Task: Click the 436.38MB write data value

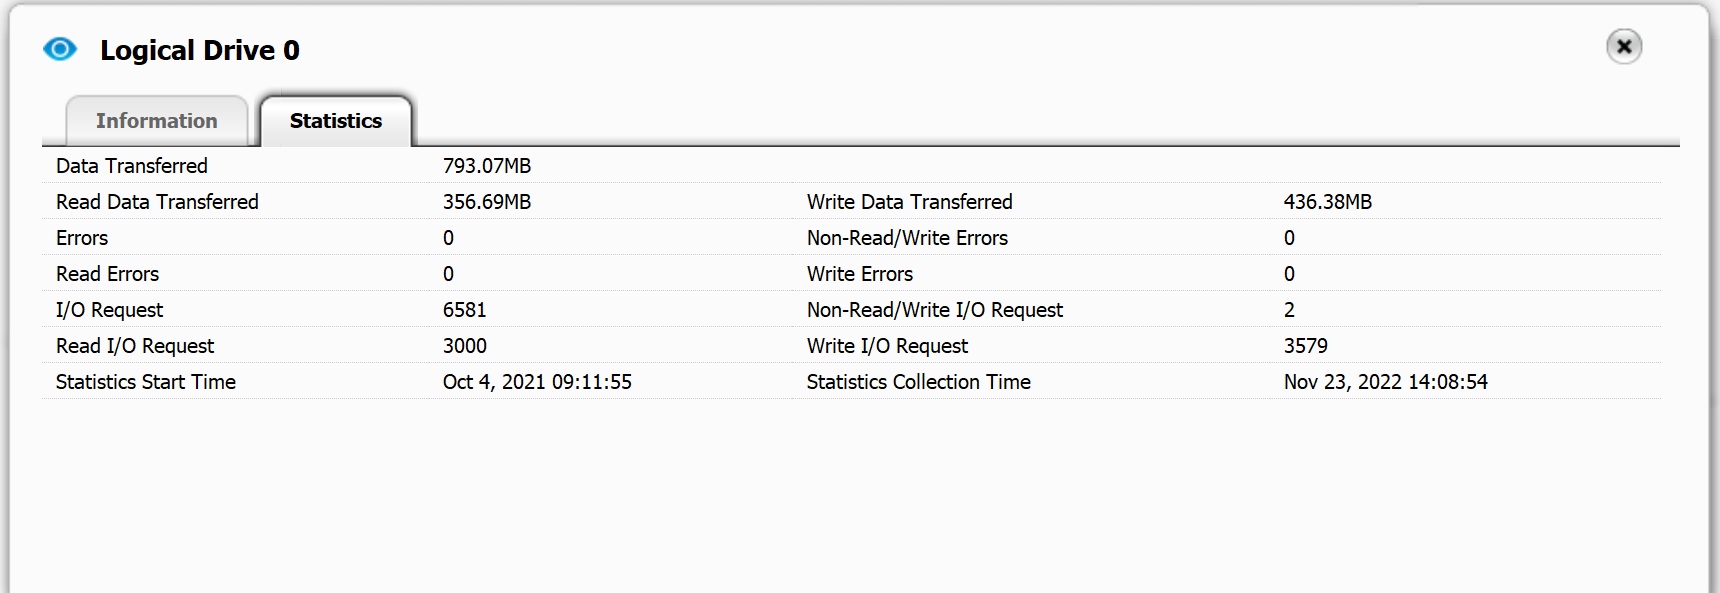Action: (1328, 202)
